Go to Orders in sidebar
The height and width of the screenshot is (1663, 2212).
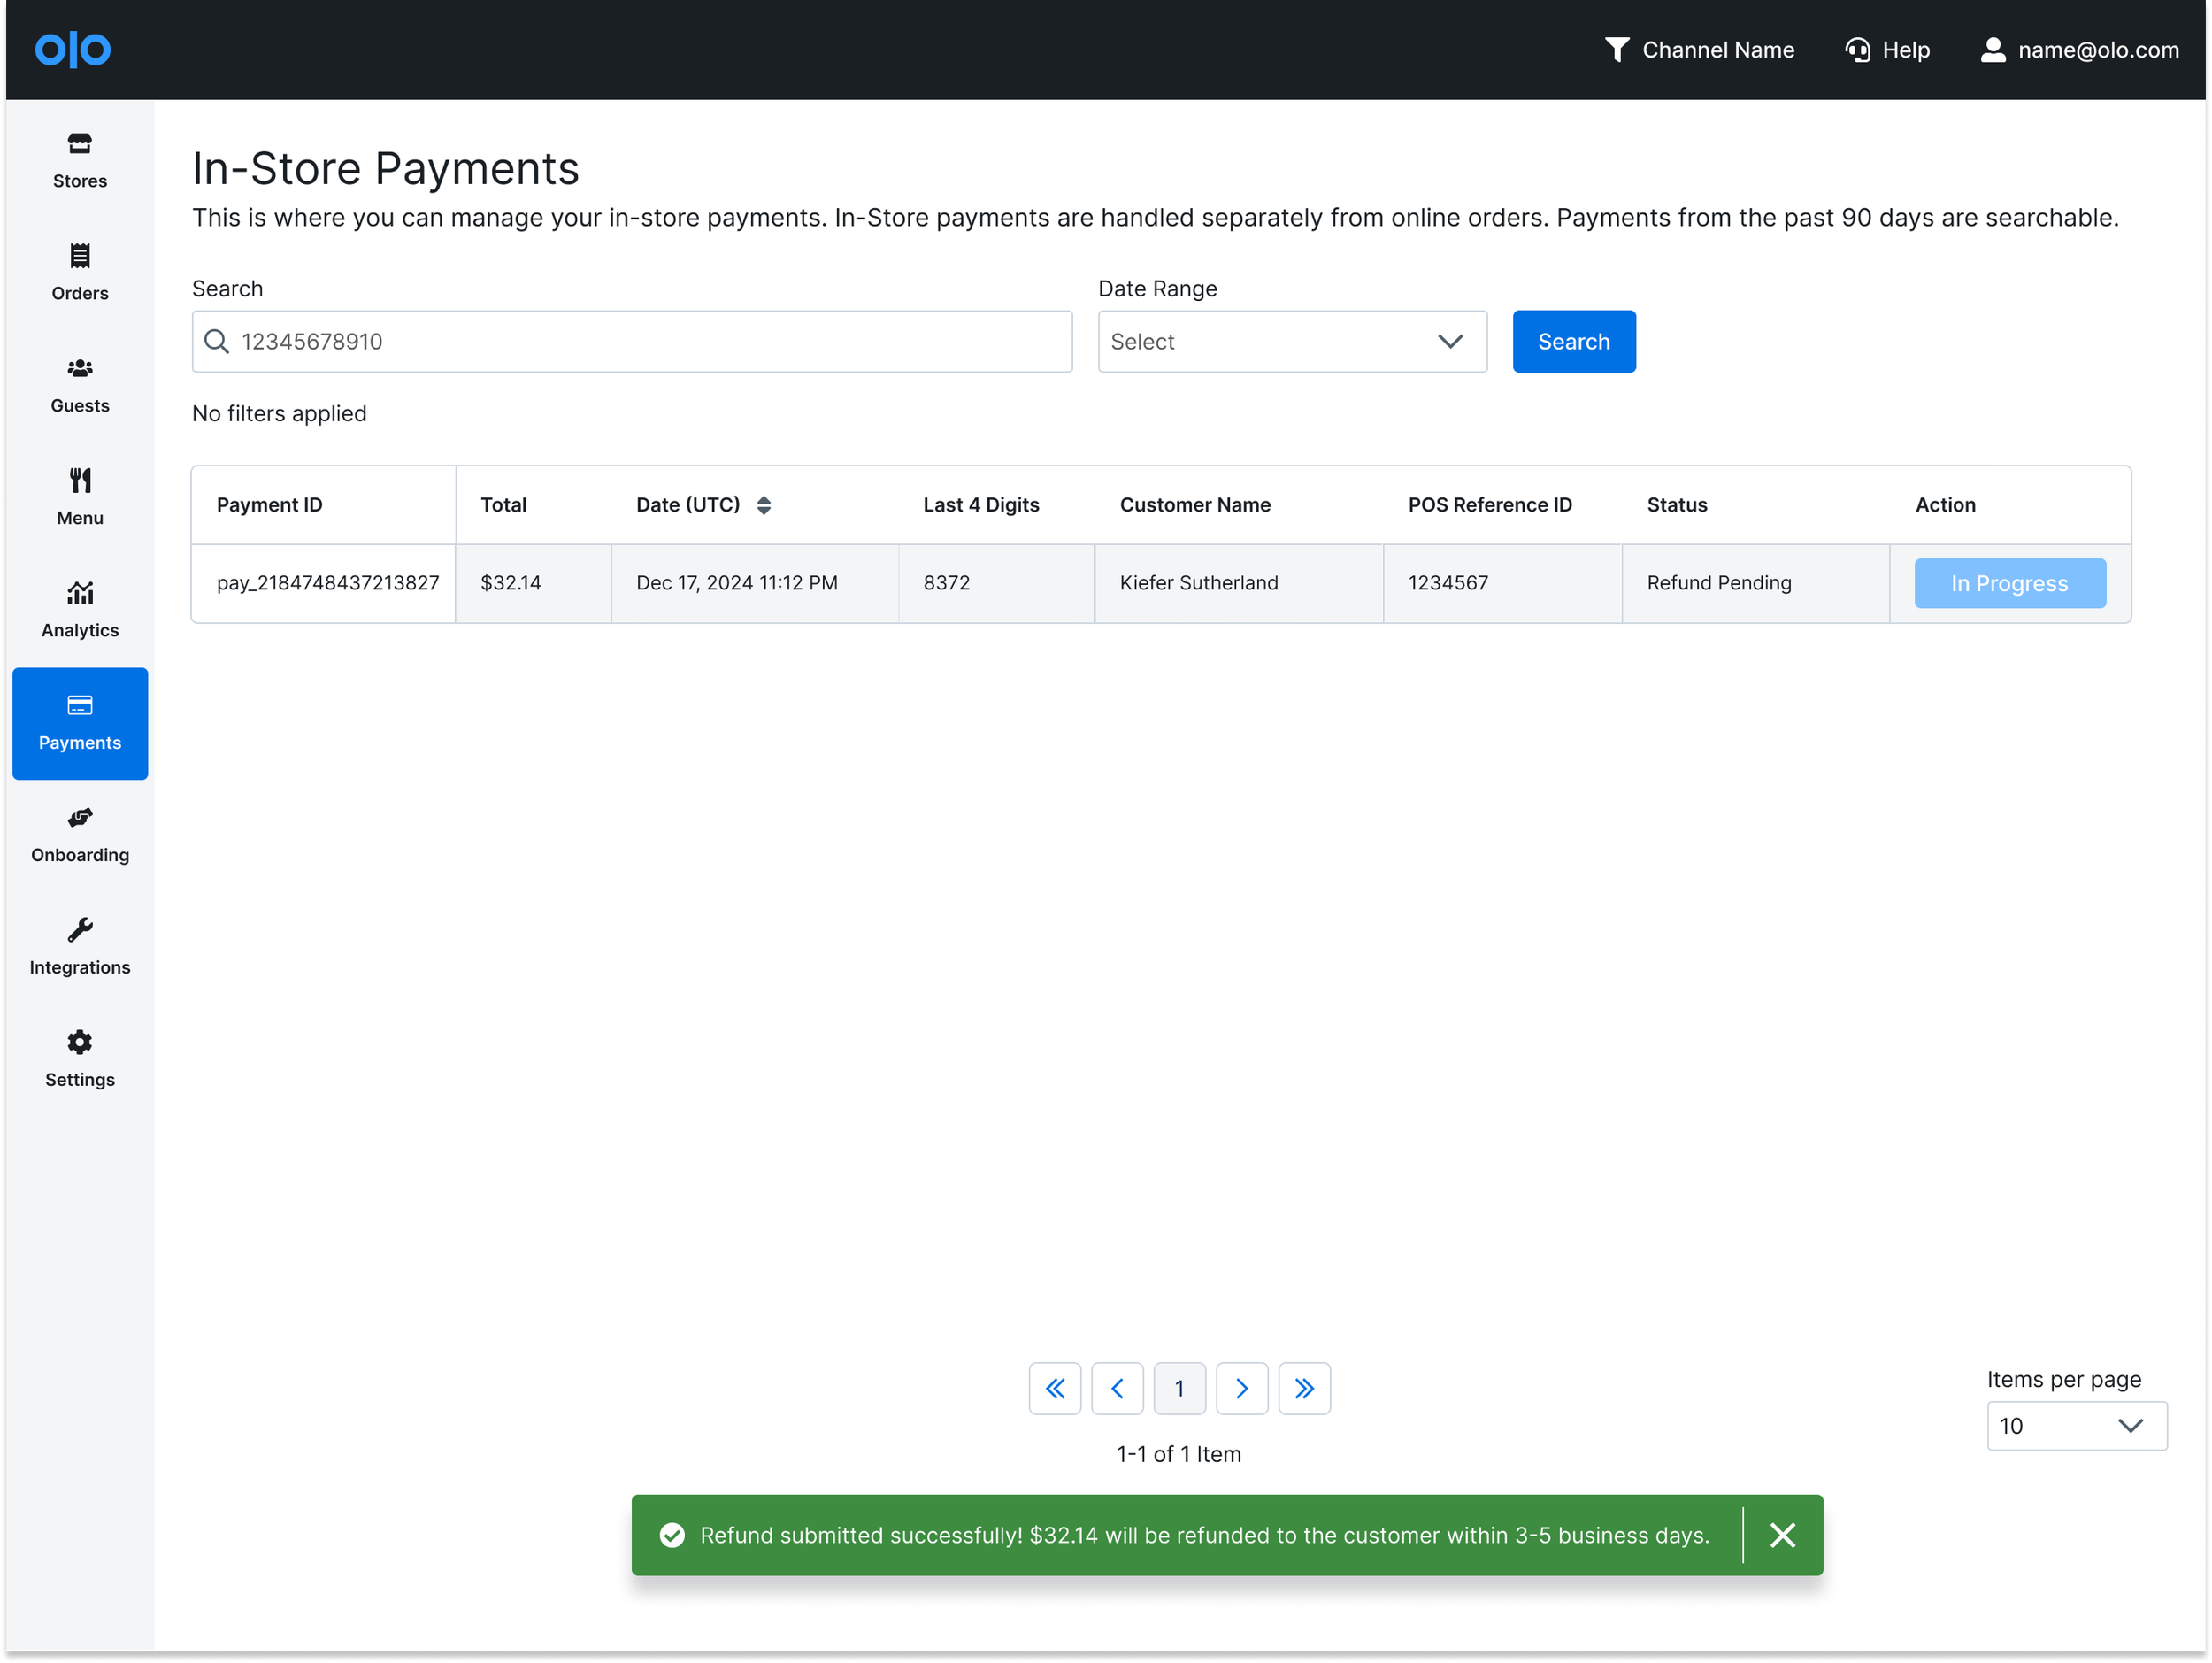[80, 272]
